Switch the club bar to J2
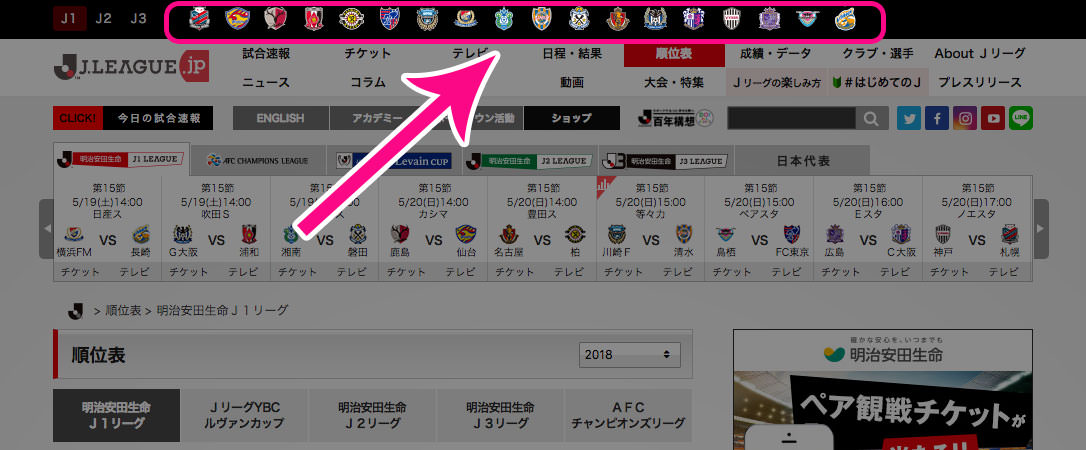This screenshot has width=1086, height=450. click(x=103, y=19)
